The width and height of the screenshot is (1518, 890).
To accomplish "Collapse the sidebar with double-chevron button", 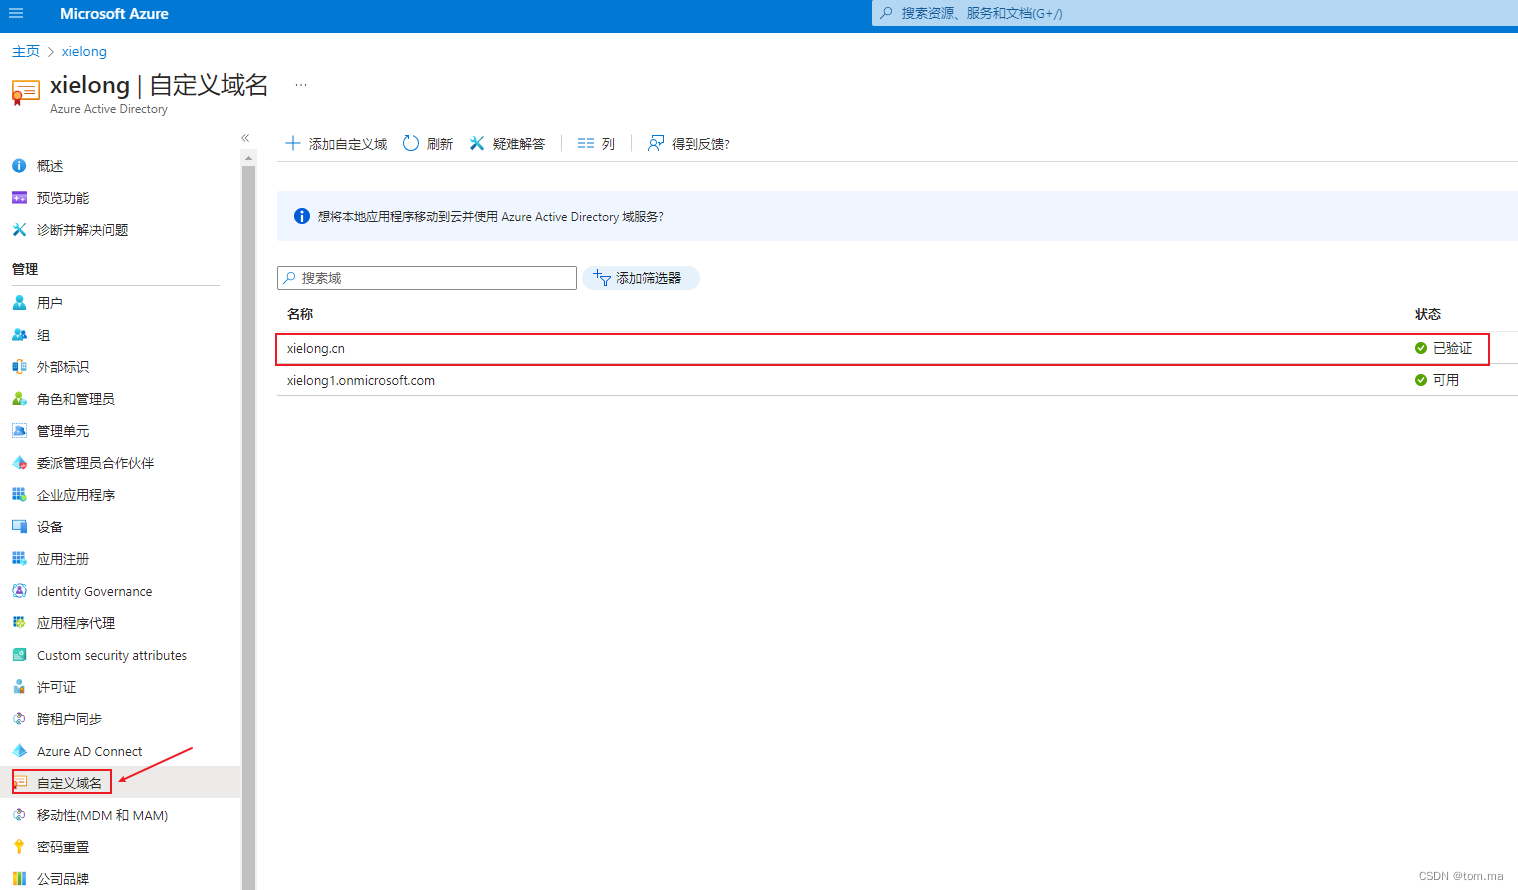I will pyautogui.click(x=245, y=138).
